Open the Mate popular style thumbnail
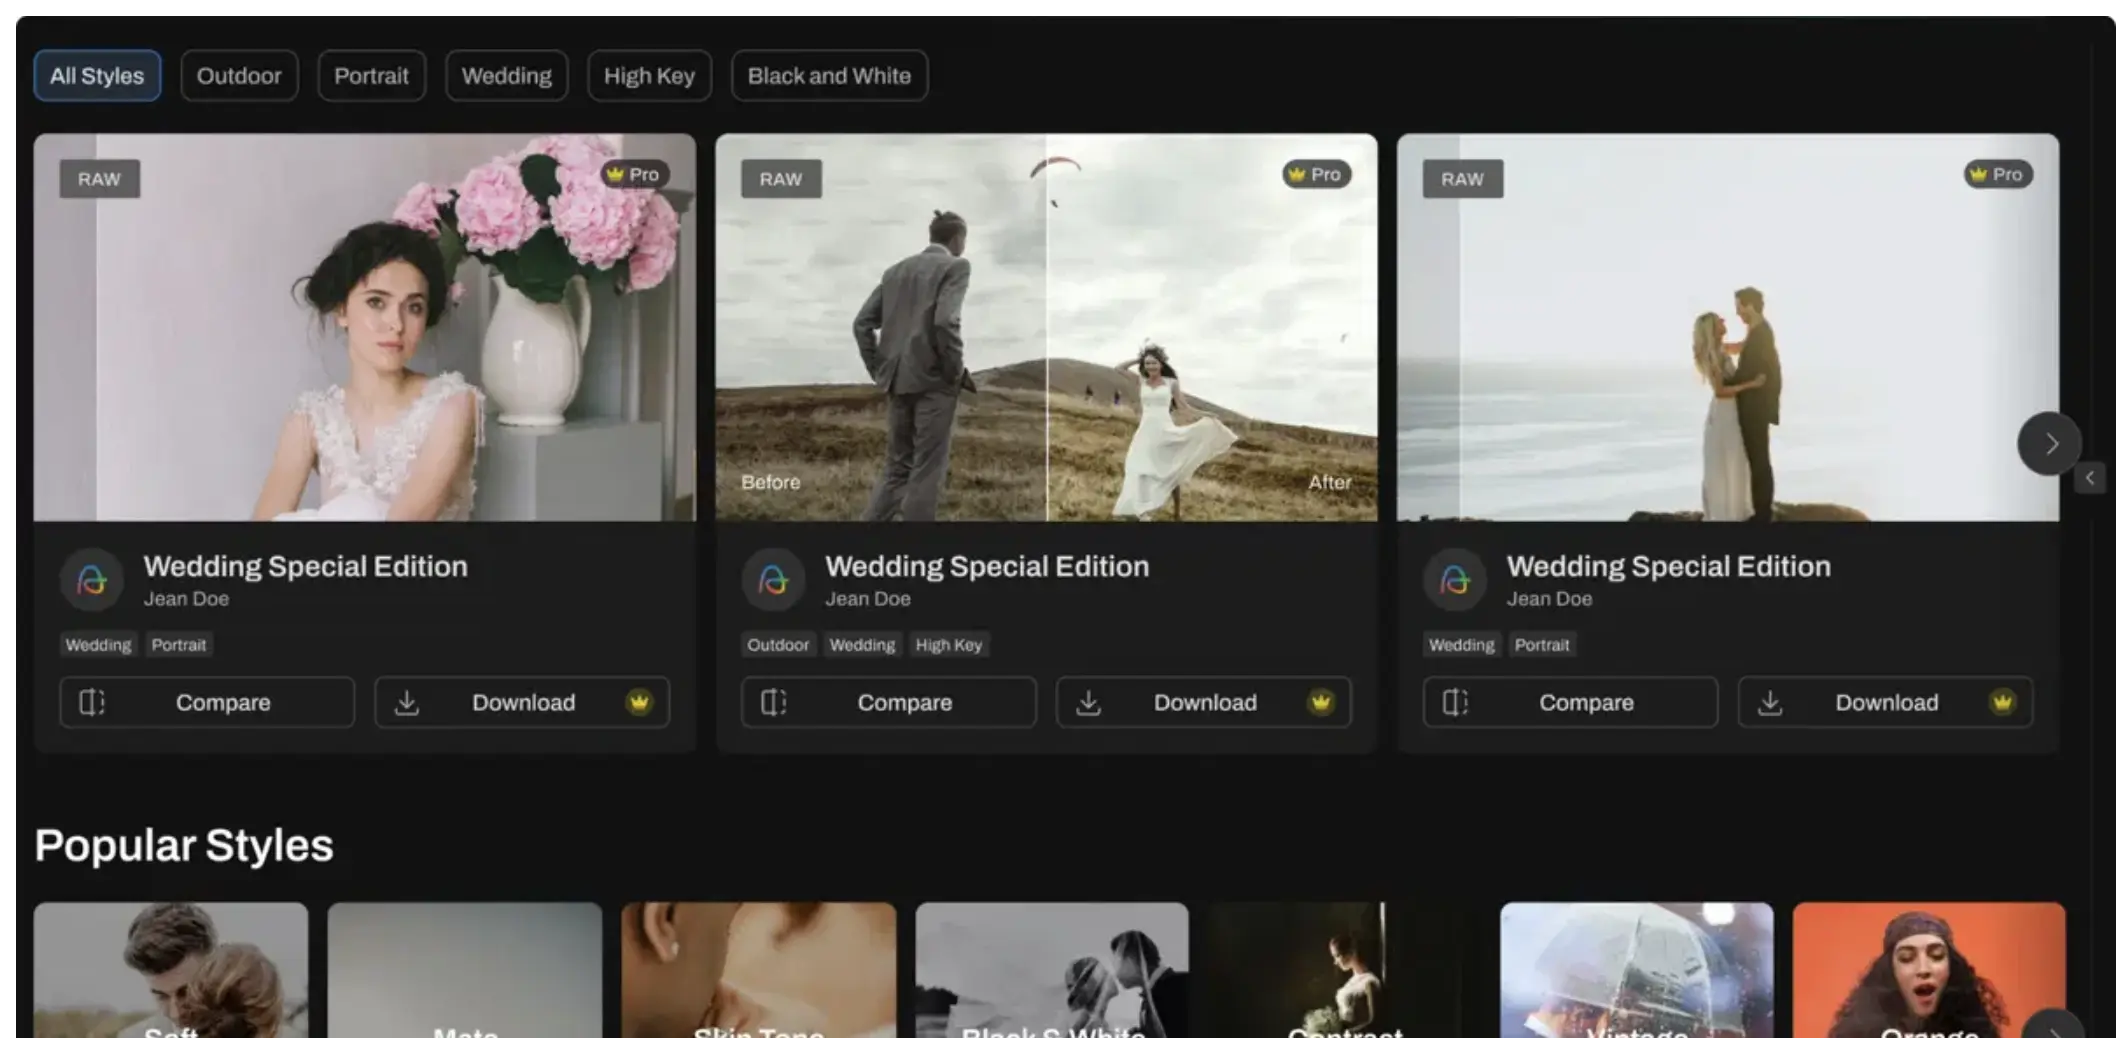This screenshot has height=1038, width=2128. 465,970
